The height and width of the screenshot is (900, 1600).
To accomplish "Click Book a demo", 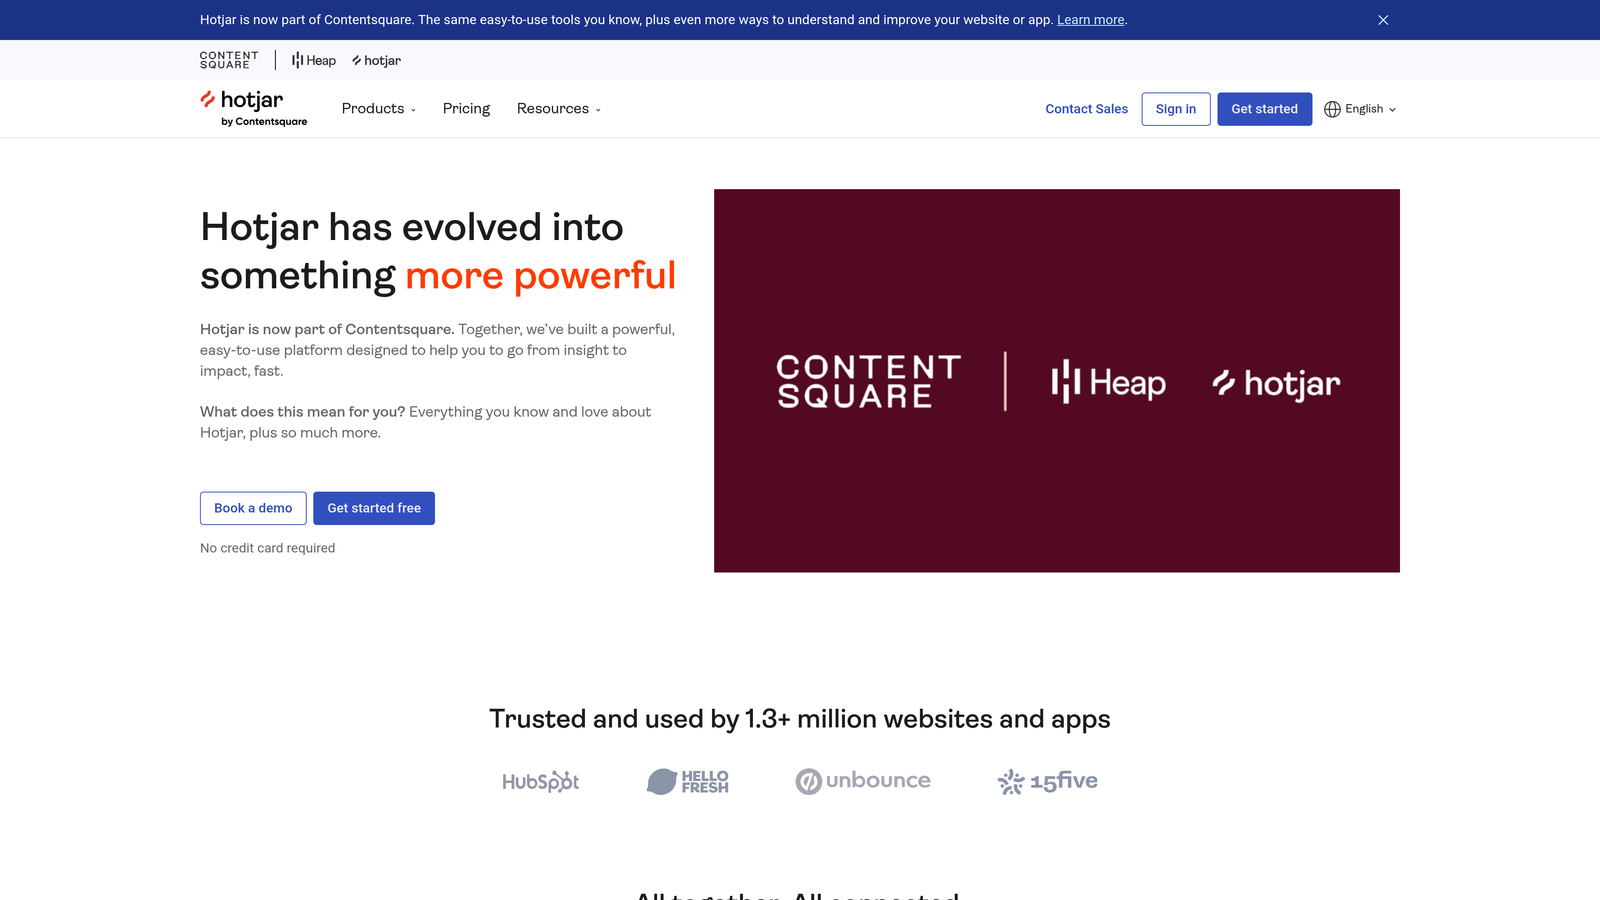I will point(253,508).
